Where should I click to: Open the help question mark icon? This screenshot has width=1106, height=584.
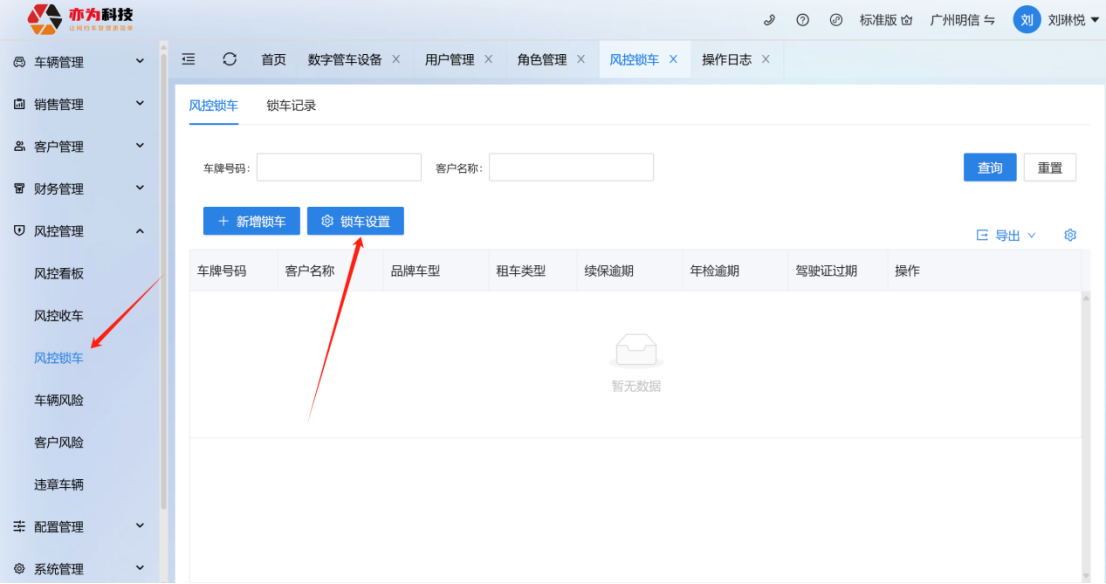coord(802,20)
